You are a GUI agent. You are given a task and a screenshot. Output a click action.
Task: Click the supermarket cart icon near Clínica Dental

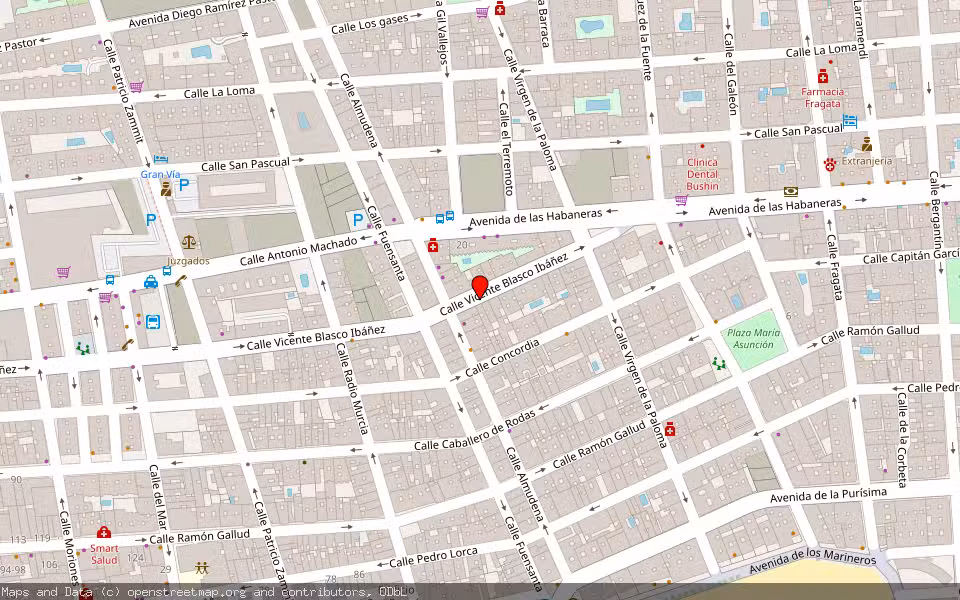pos(681,200)
